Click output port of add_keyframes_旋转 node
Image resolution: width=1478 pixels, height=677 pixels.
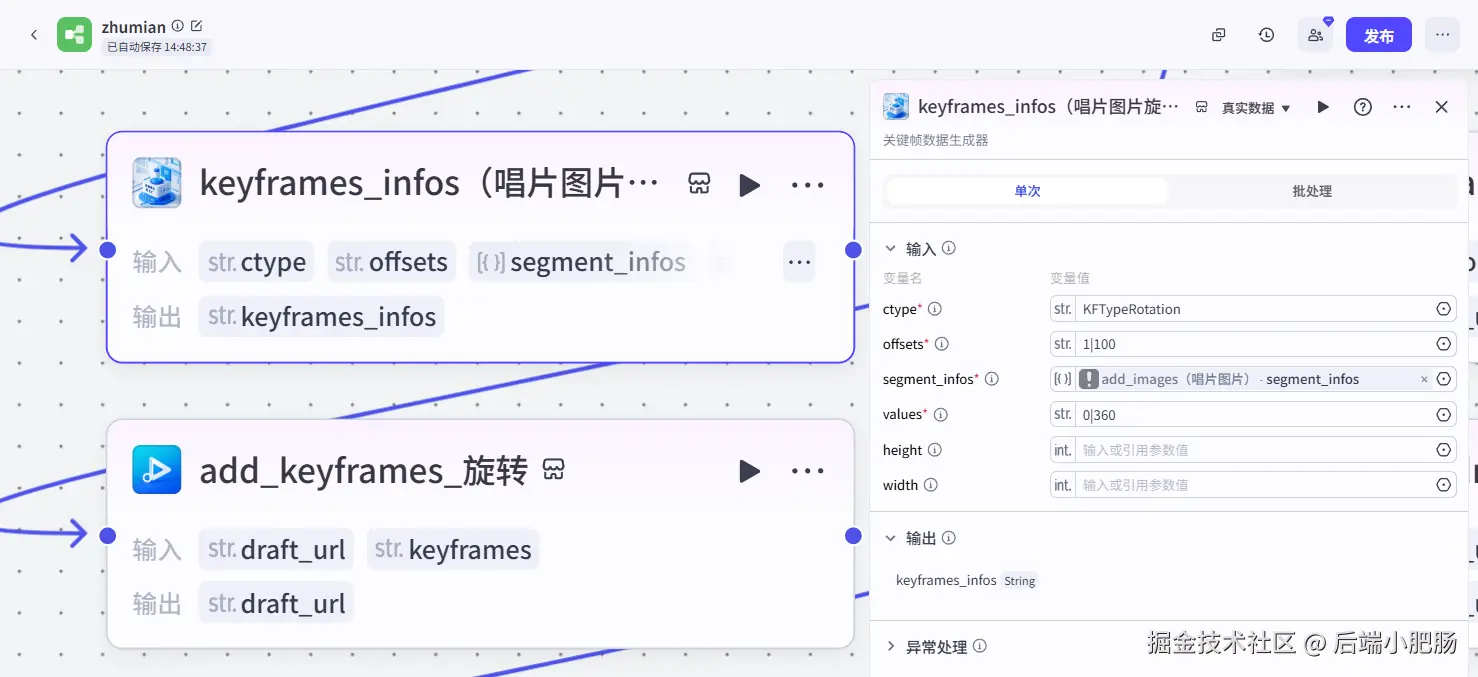tap(853, 536)
